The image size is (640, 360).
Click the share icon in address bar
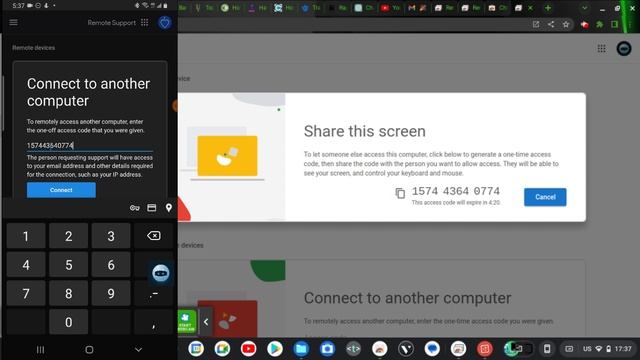tap(551, 24)
